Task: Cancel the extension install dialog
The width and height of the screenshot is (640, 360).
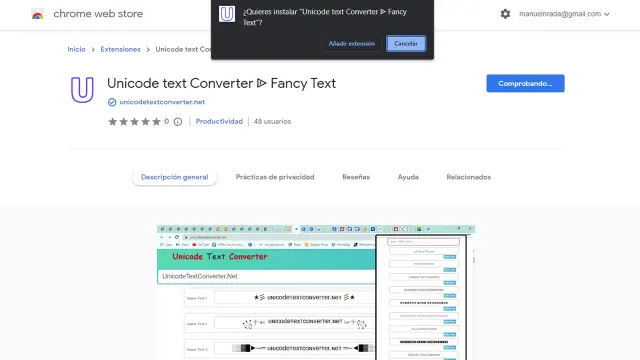Action: point(406,44)
